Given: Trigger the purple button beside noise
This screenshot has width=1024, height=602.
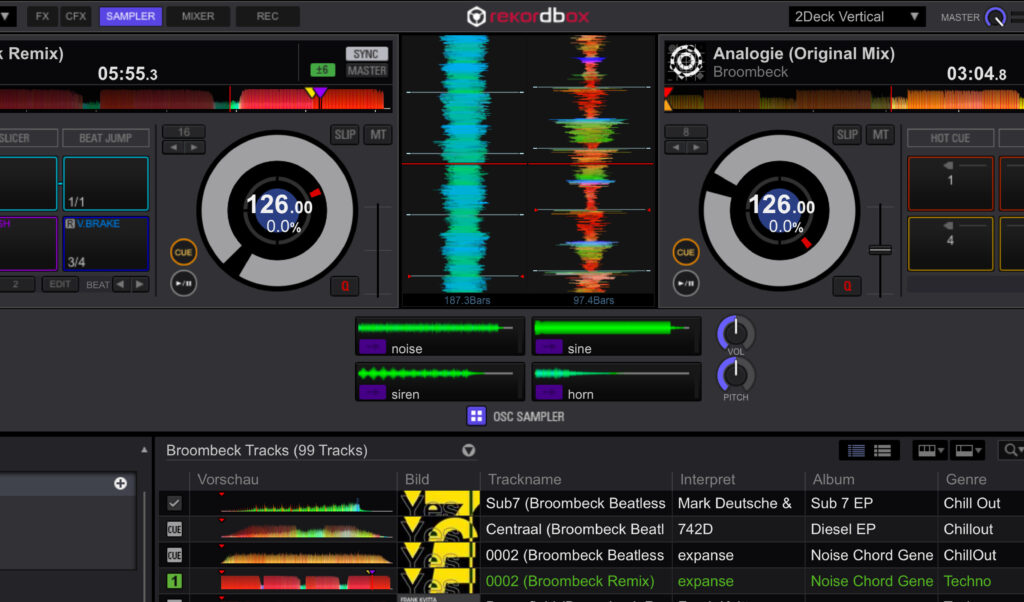Looking at the screenshot, I should tap(372, 347).
